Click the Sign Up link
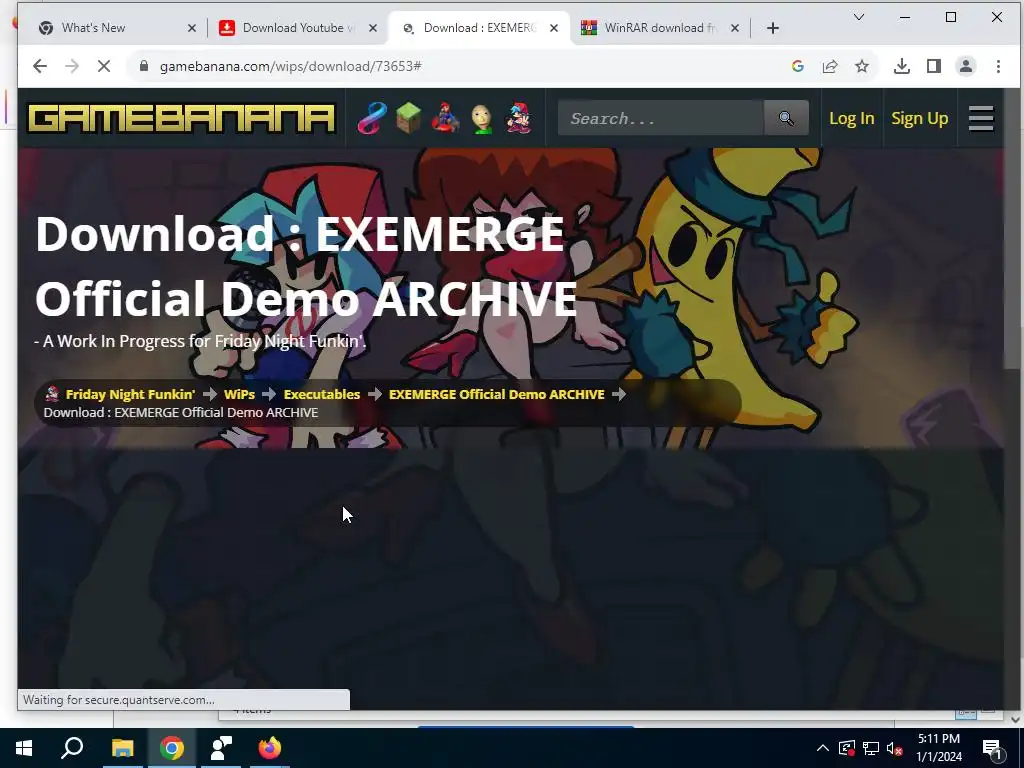Viewport: 1024px width, 768px height. pos(920,118)
